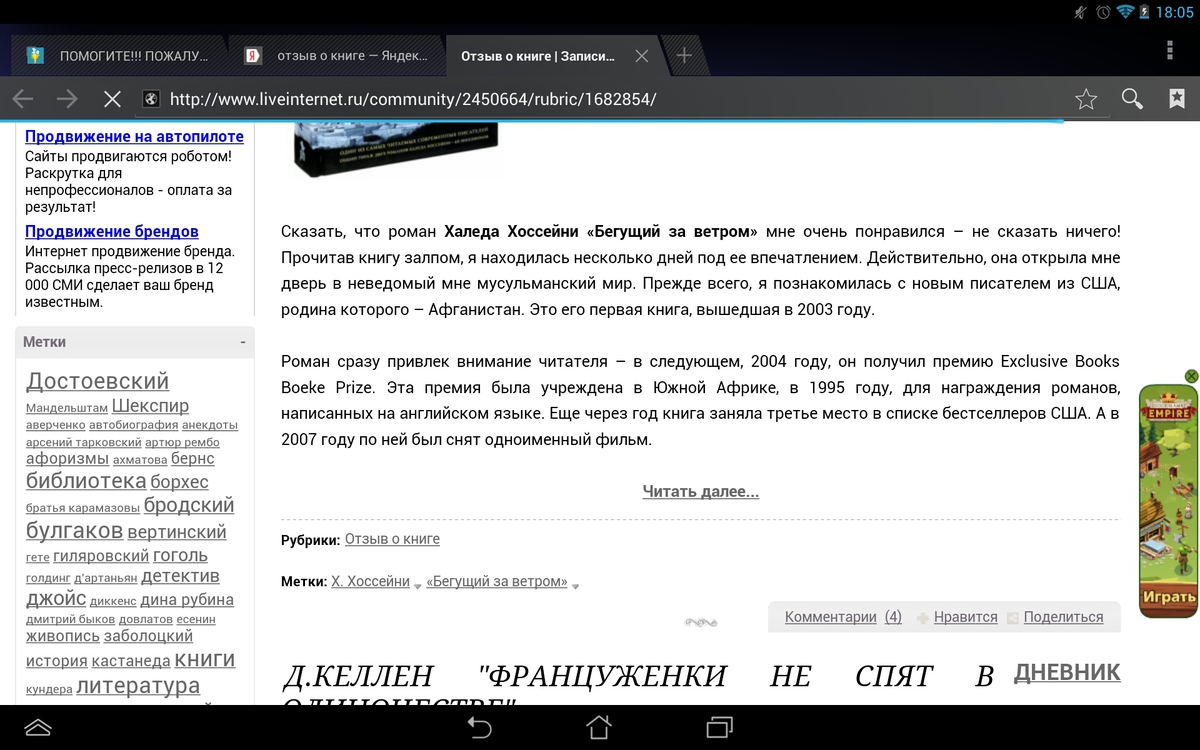Open search with the magnifier icon
The height and width of the screenshot is (750, 1200).
pos(1132,98)
